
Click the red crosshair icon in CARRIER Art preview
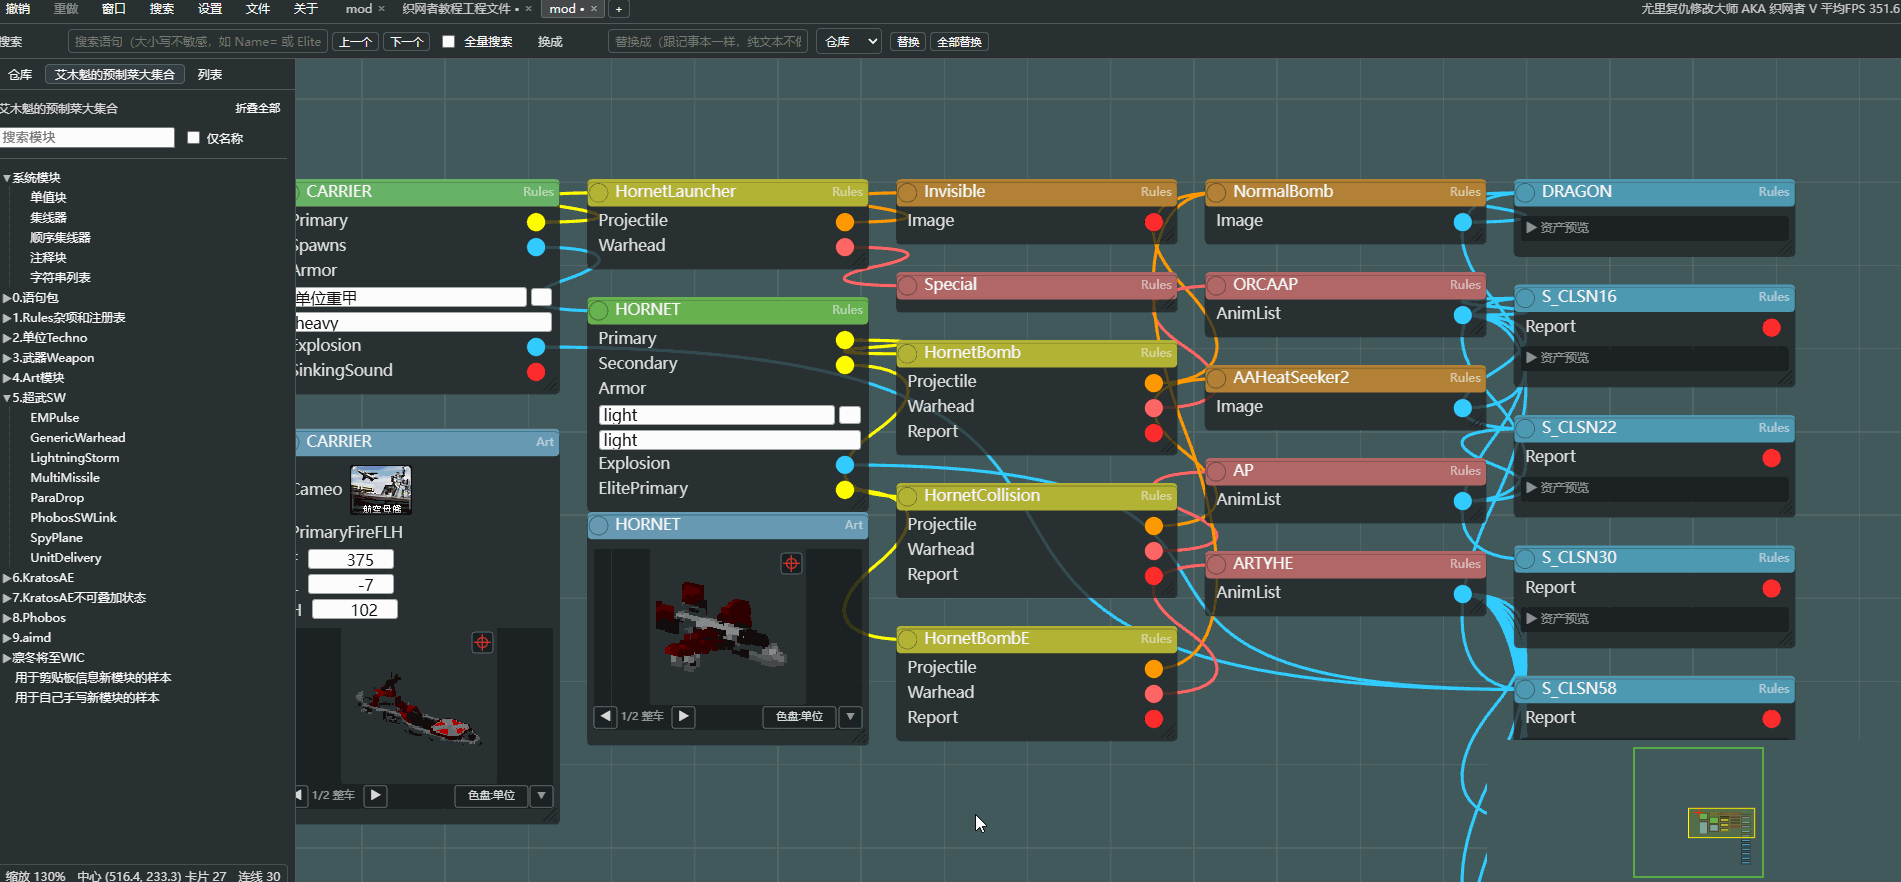pos(482,643)
